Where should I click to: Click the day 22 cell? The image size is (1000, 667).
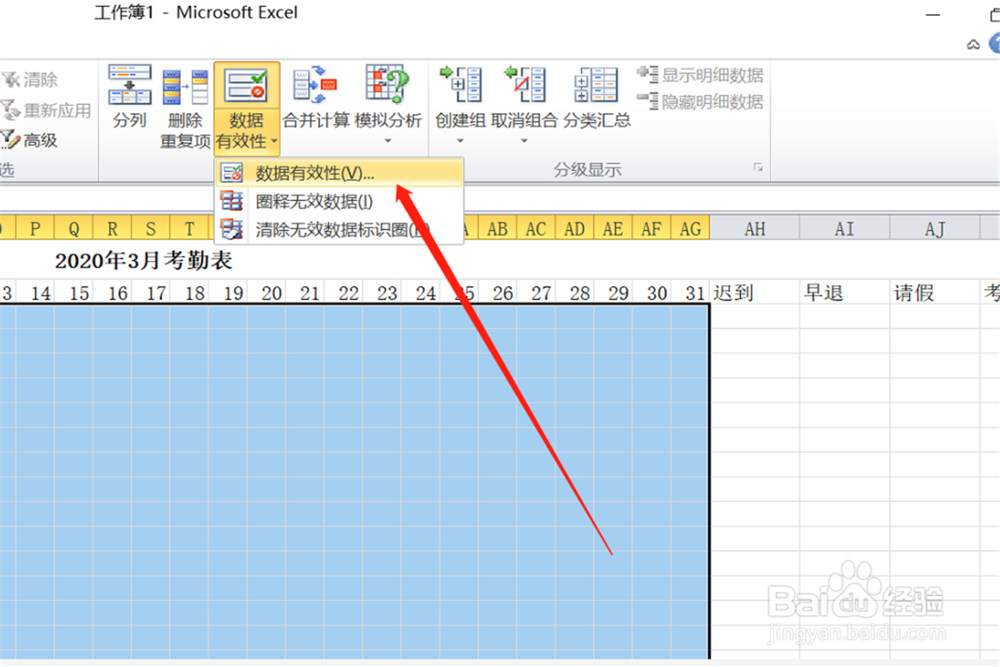[x=343, y=293]
